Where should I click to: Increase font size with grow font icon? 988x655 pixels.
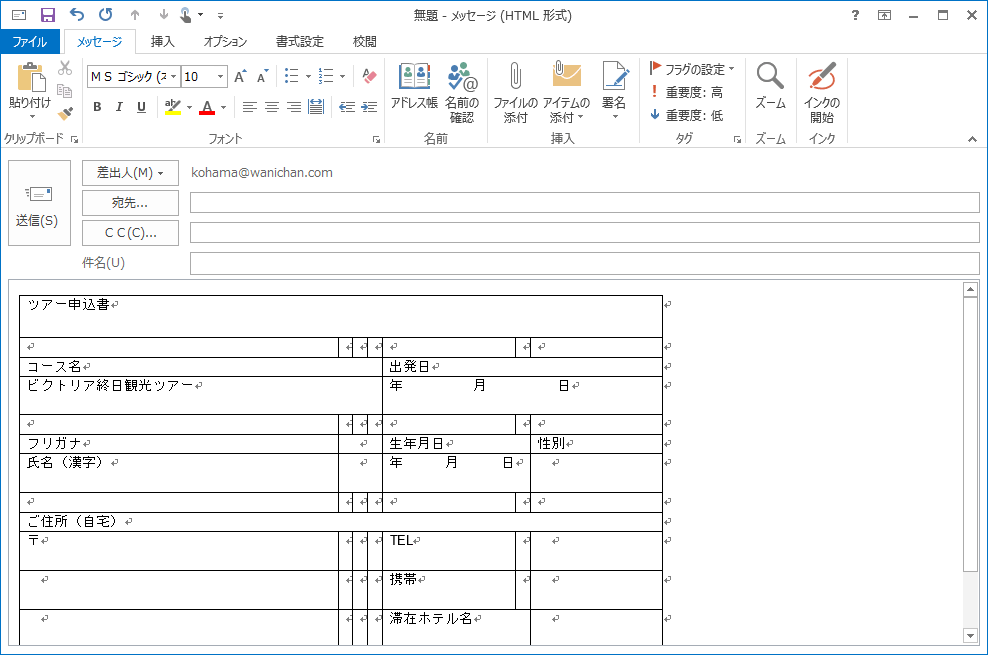click(240, 76)
